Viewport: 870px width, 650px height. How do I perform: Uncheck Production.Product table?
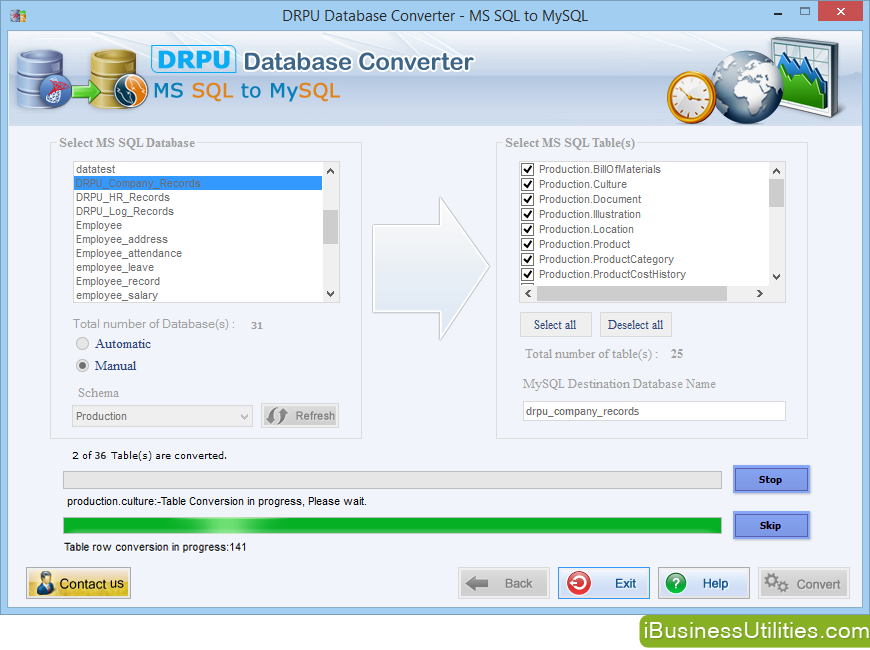(x=528, y=244)
